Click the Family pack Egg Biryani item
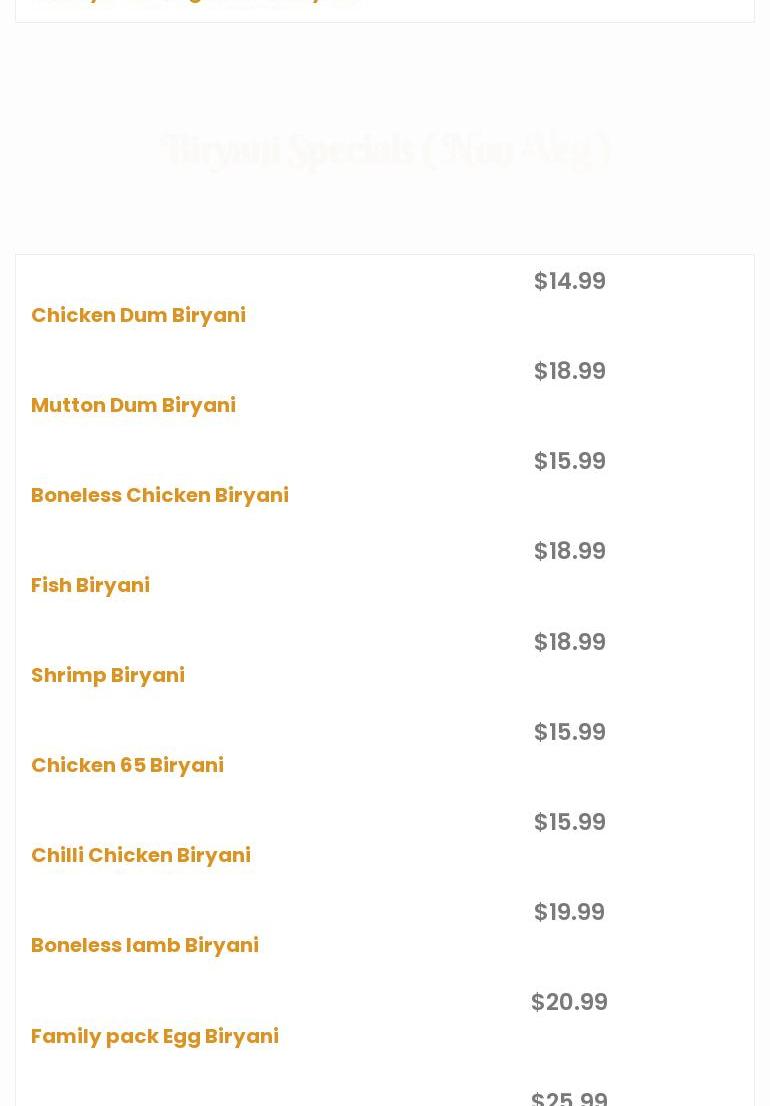Image resolution: width=770 pixels, height=1106 pixels. pos(155,1036)
